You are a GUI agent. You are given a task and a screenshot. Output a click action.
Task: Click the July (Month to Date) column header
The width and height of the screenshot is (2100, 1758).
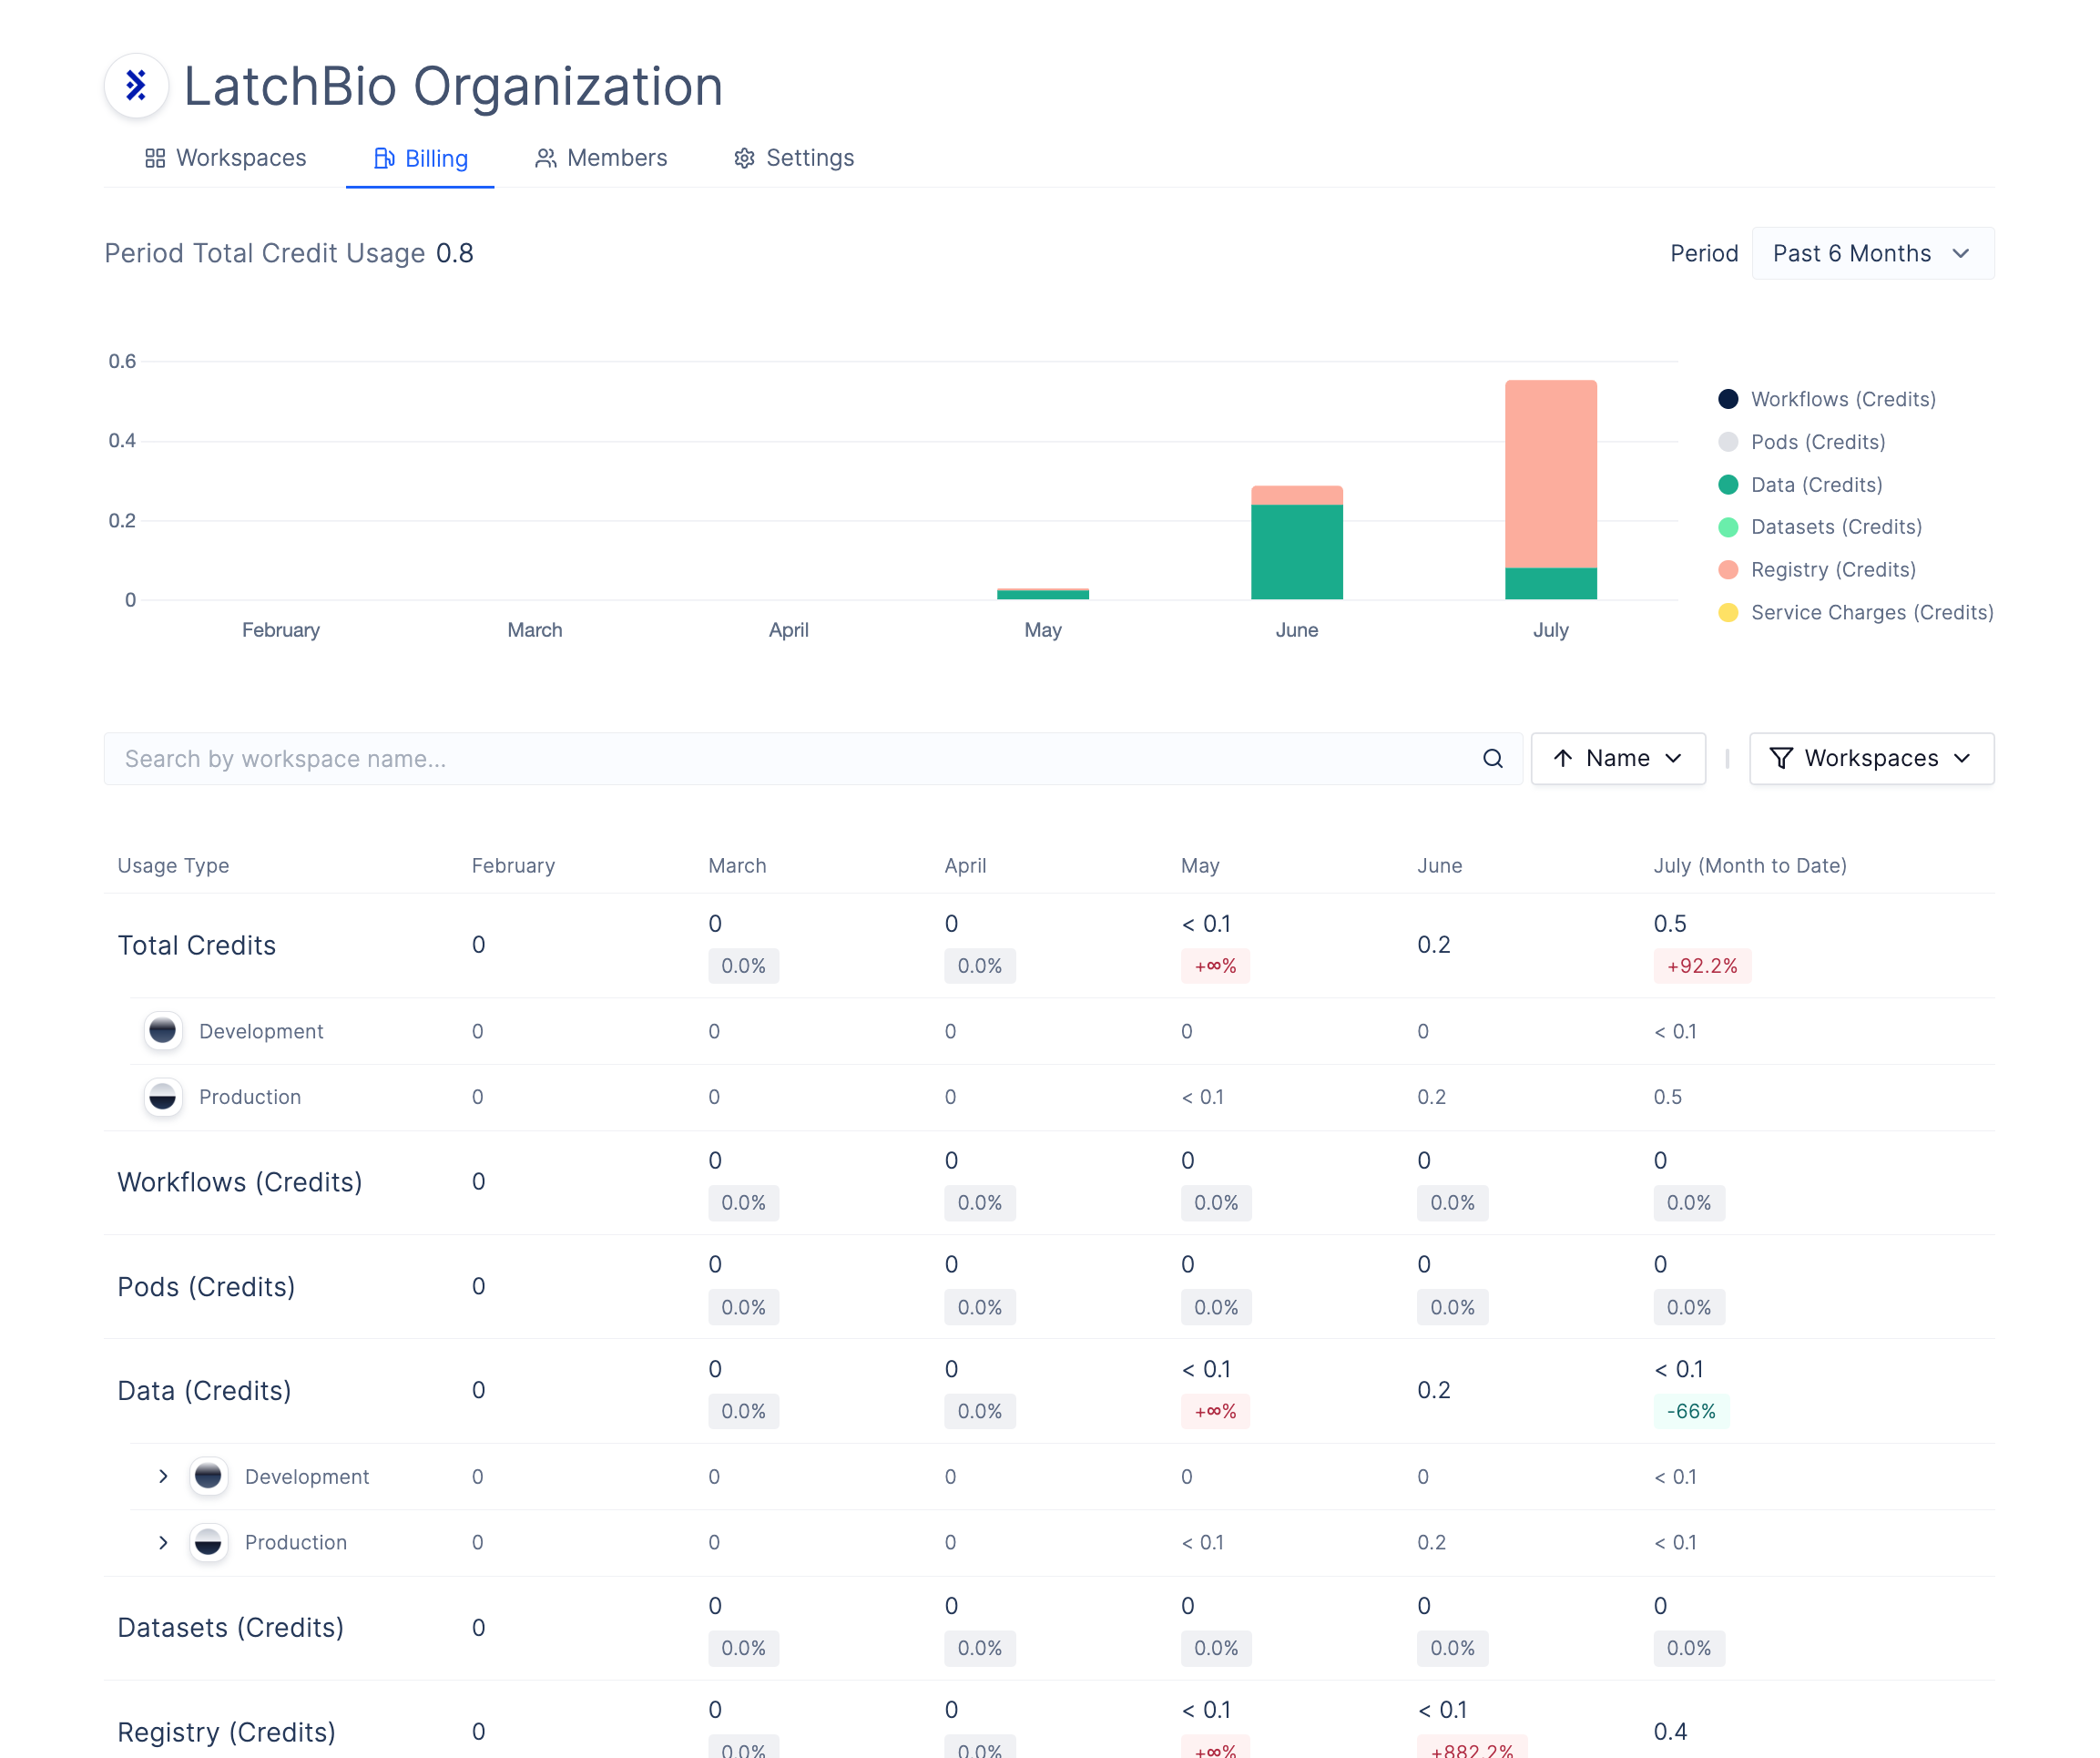1750,865
